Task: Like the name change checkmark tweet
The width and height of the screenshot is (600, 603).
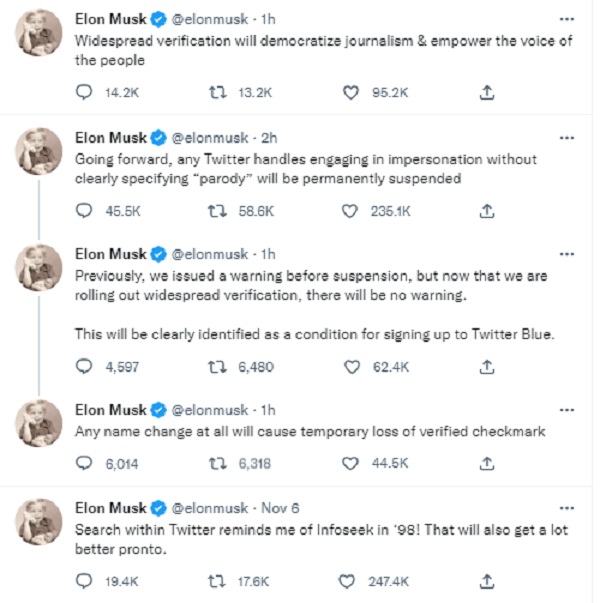Action: [x=351, y=463]
